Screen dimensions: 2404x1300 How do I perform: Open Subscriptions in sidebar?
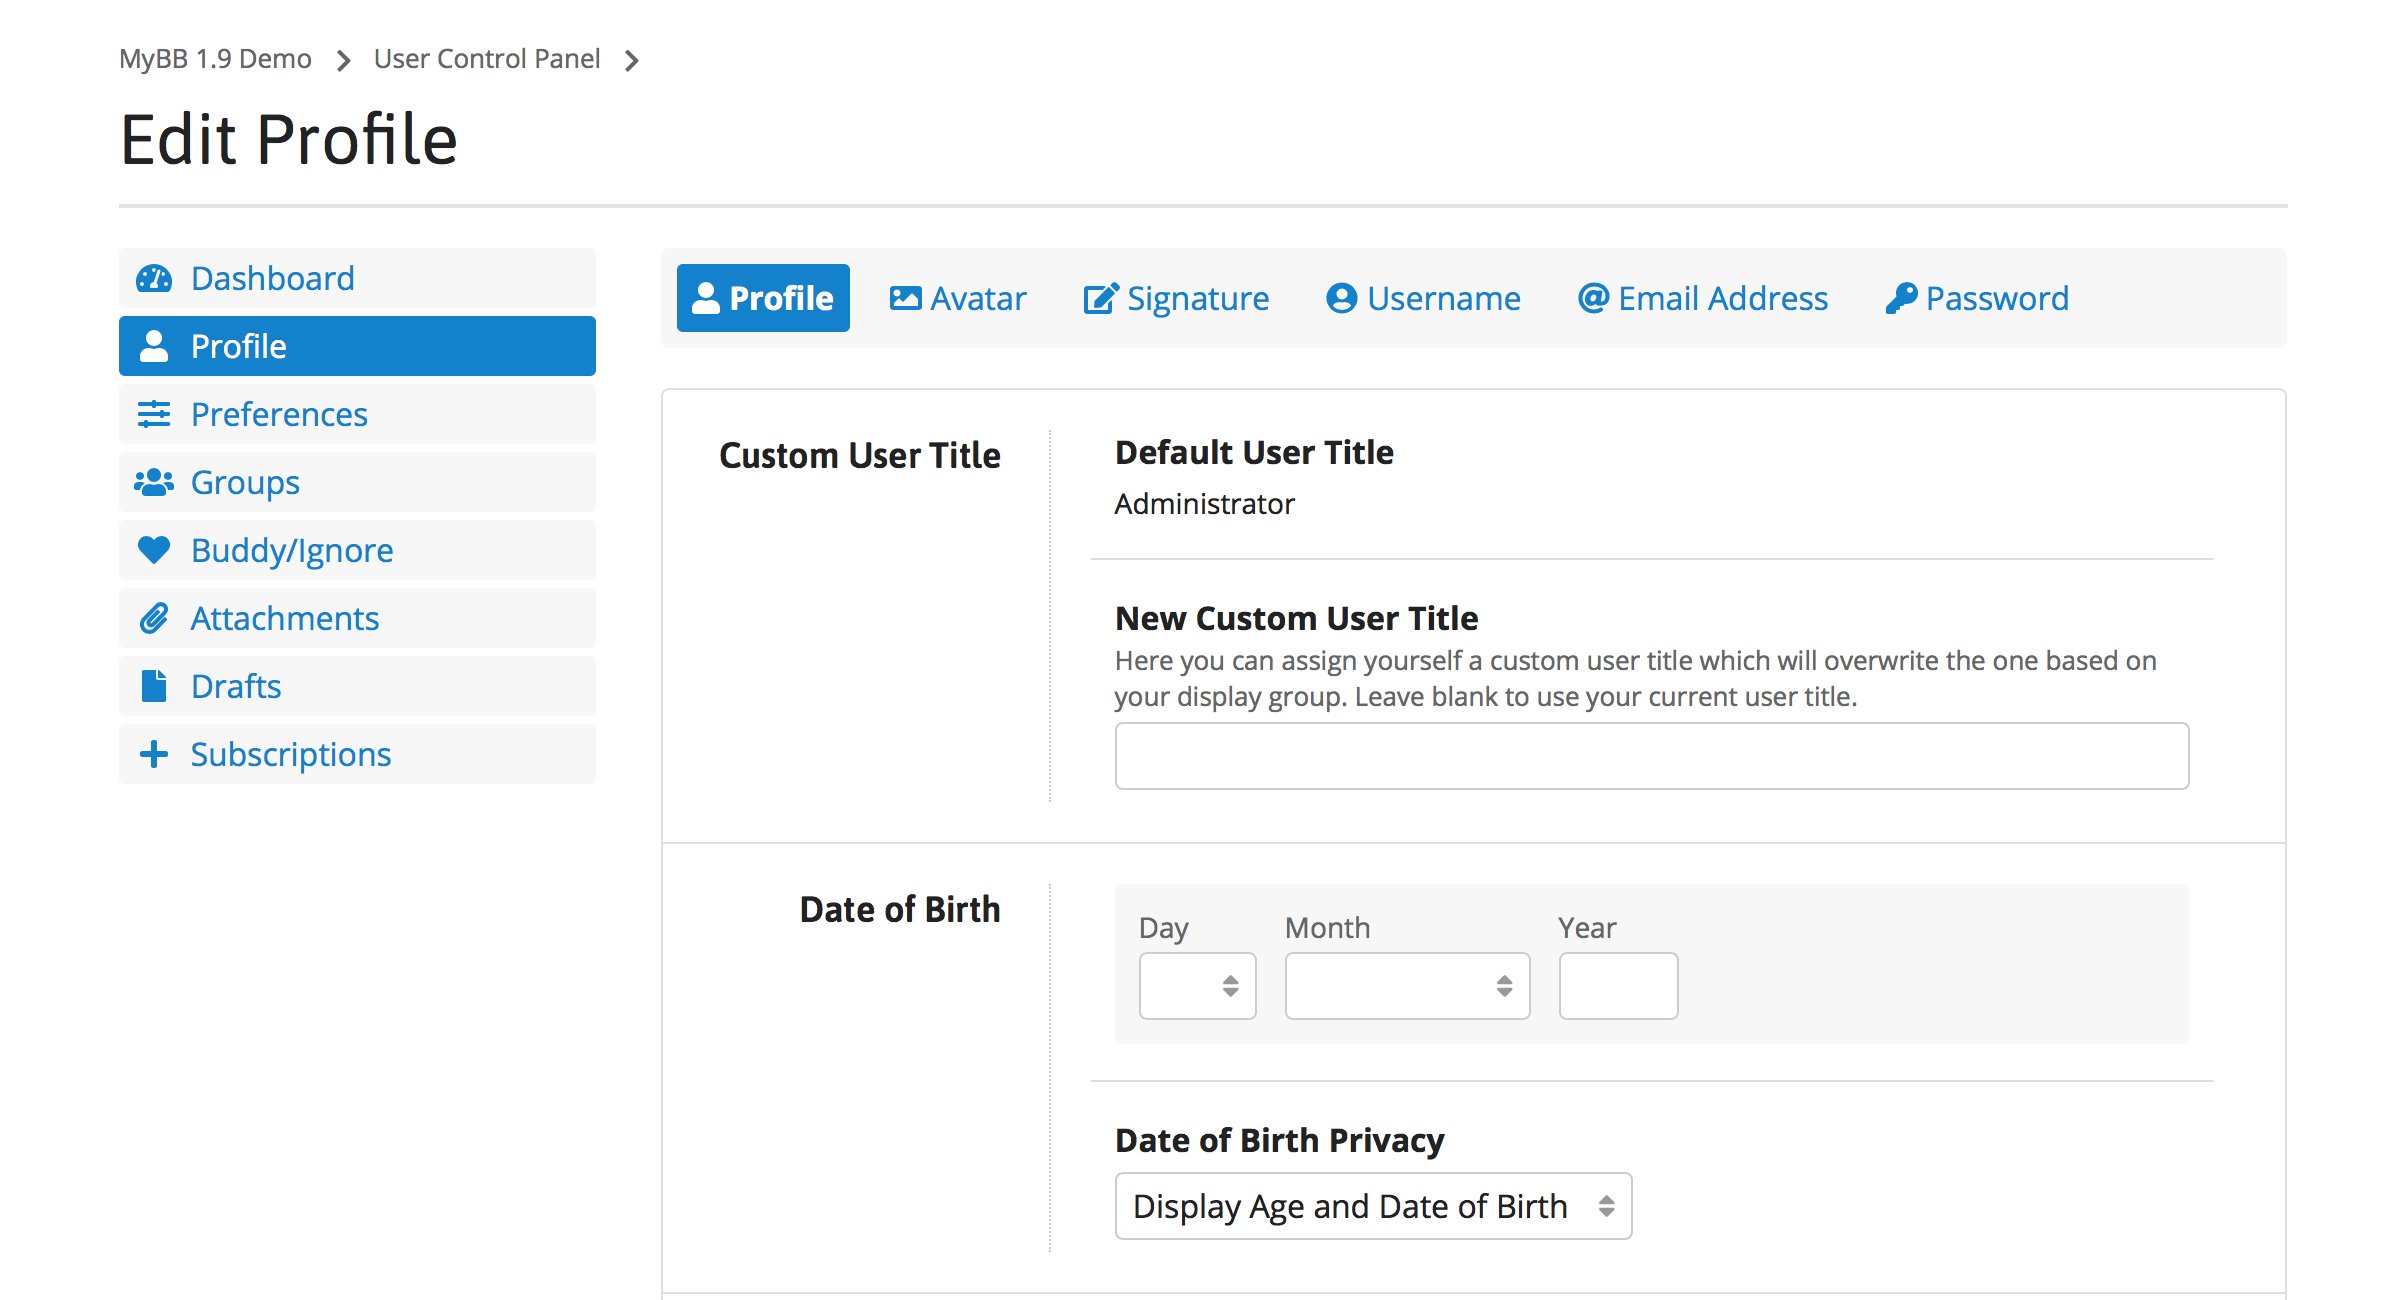tap(357, 754)
